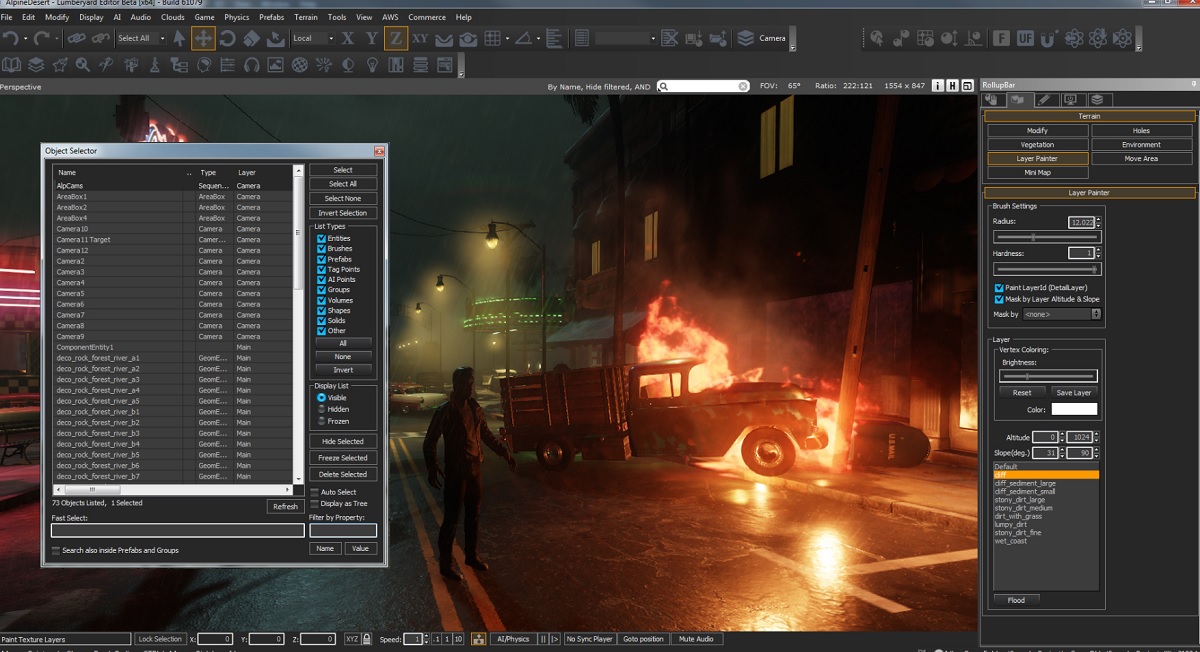The height and width of the screenshot is (652, 1200).
Task: Click the Invert Selection button
Action: (343, 213)
